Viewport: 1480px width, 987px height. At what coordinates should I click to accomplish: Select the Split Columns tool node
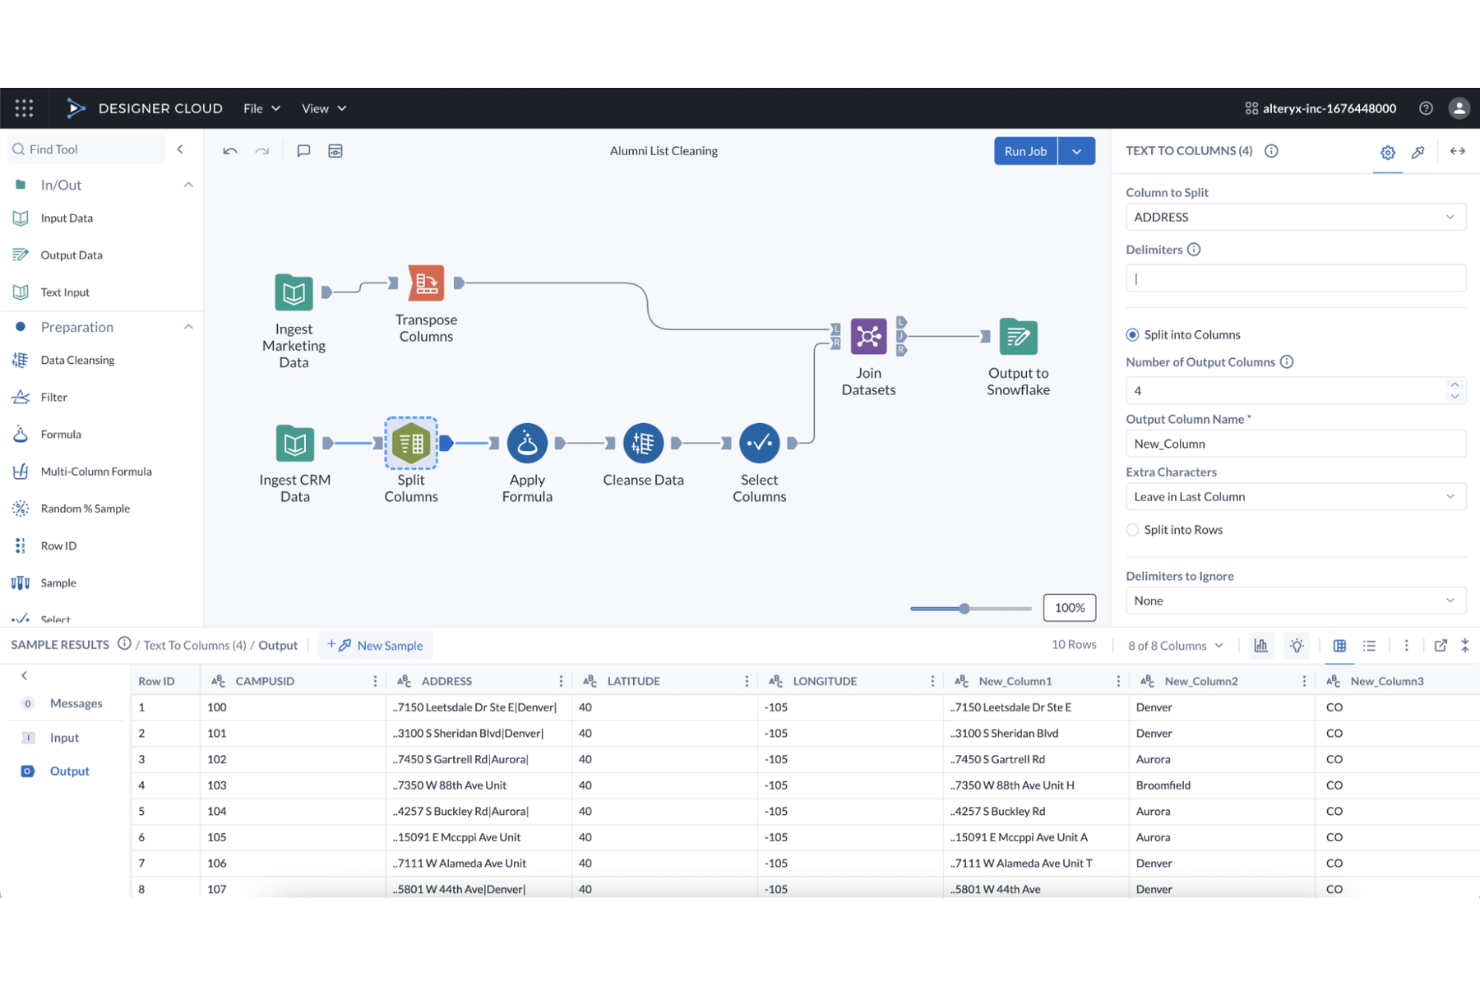click(410, 442)
